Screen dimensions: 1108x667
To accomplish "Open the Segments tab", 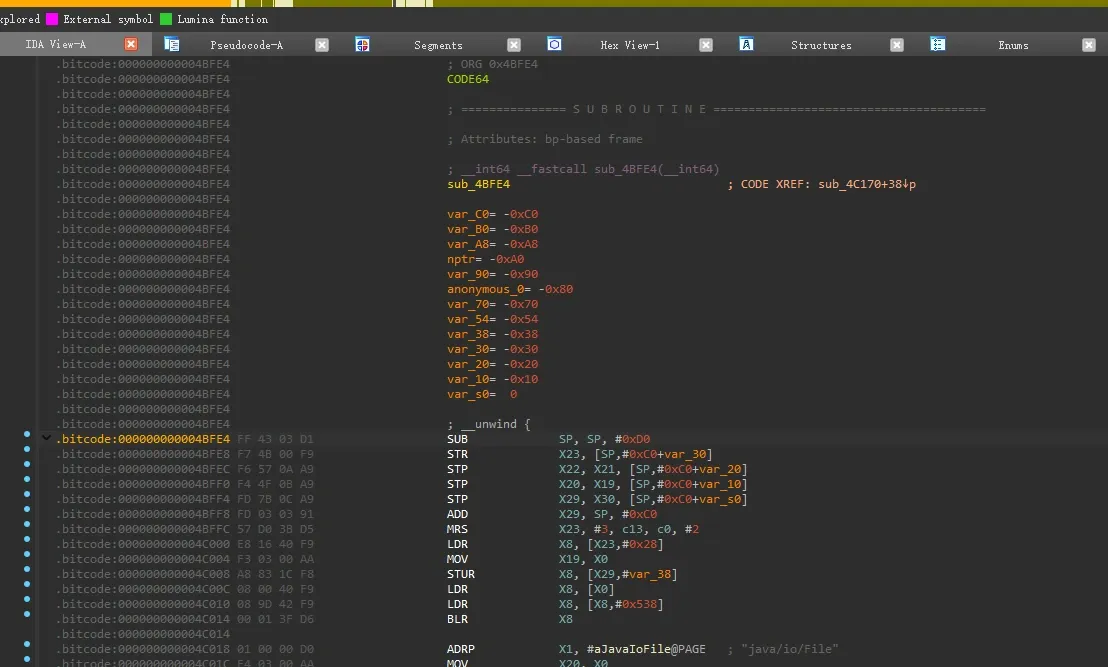I will [x=438, y=45].
